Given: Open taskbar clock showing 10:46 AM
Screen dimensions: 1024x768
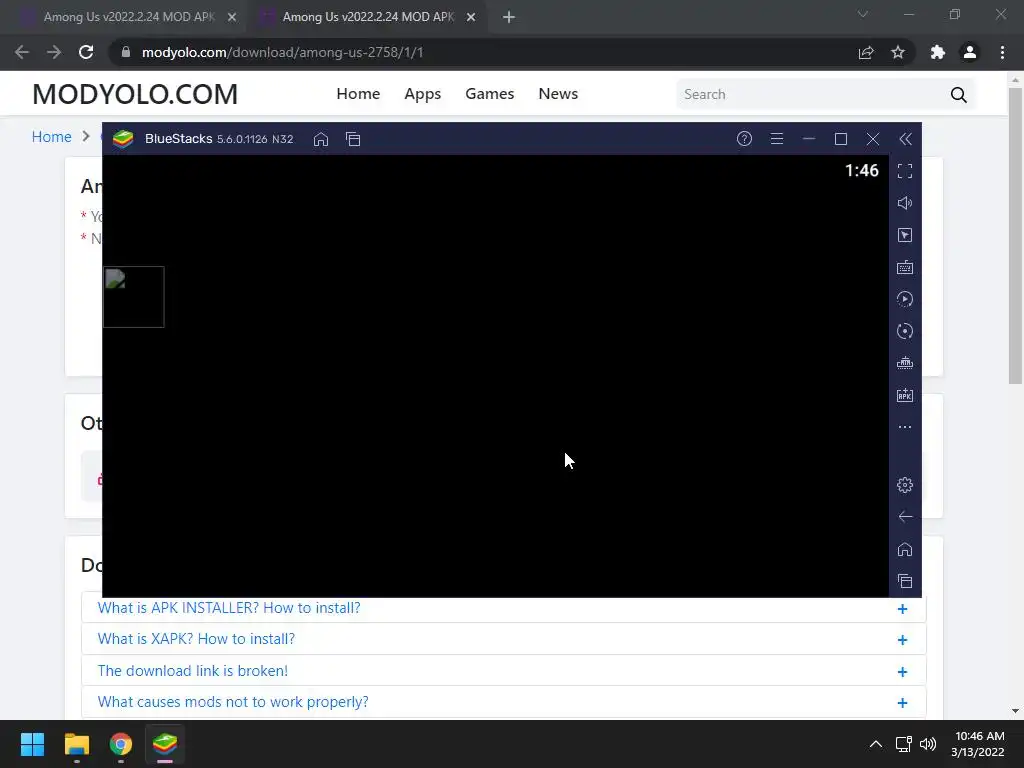Looking at the screenshot, I should (978, 744).
